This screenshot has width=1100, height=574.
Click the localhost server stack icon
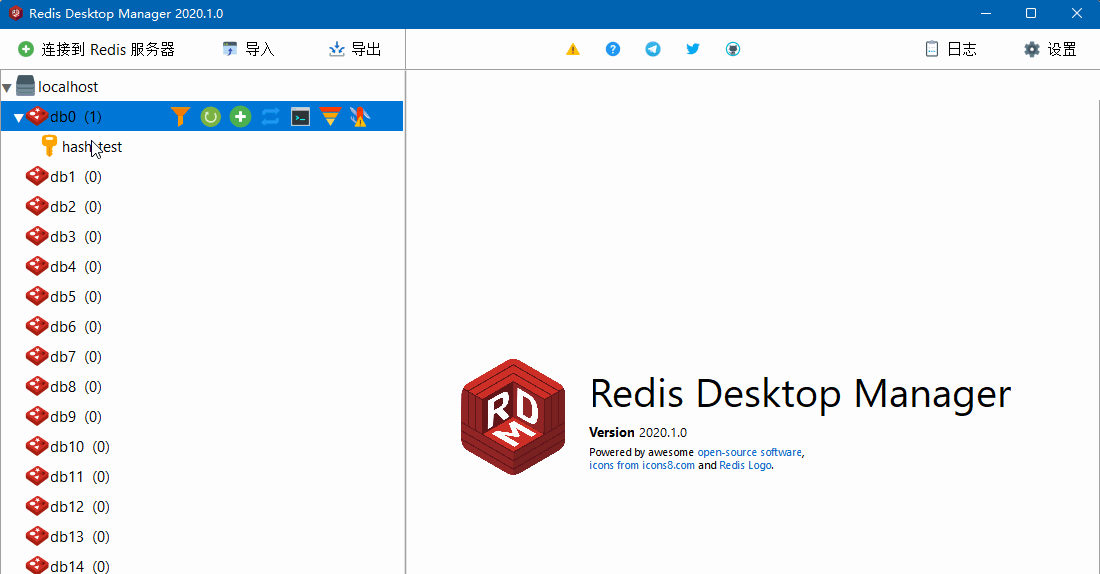pyautogui.click(x=25, y=86)
